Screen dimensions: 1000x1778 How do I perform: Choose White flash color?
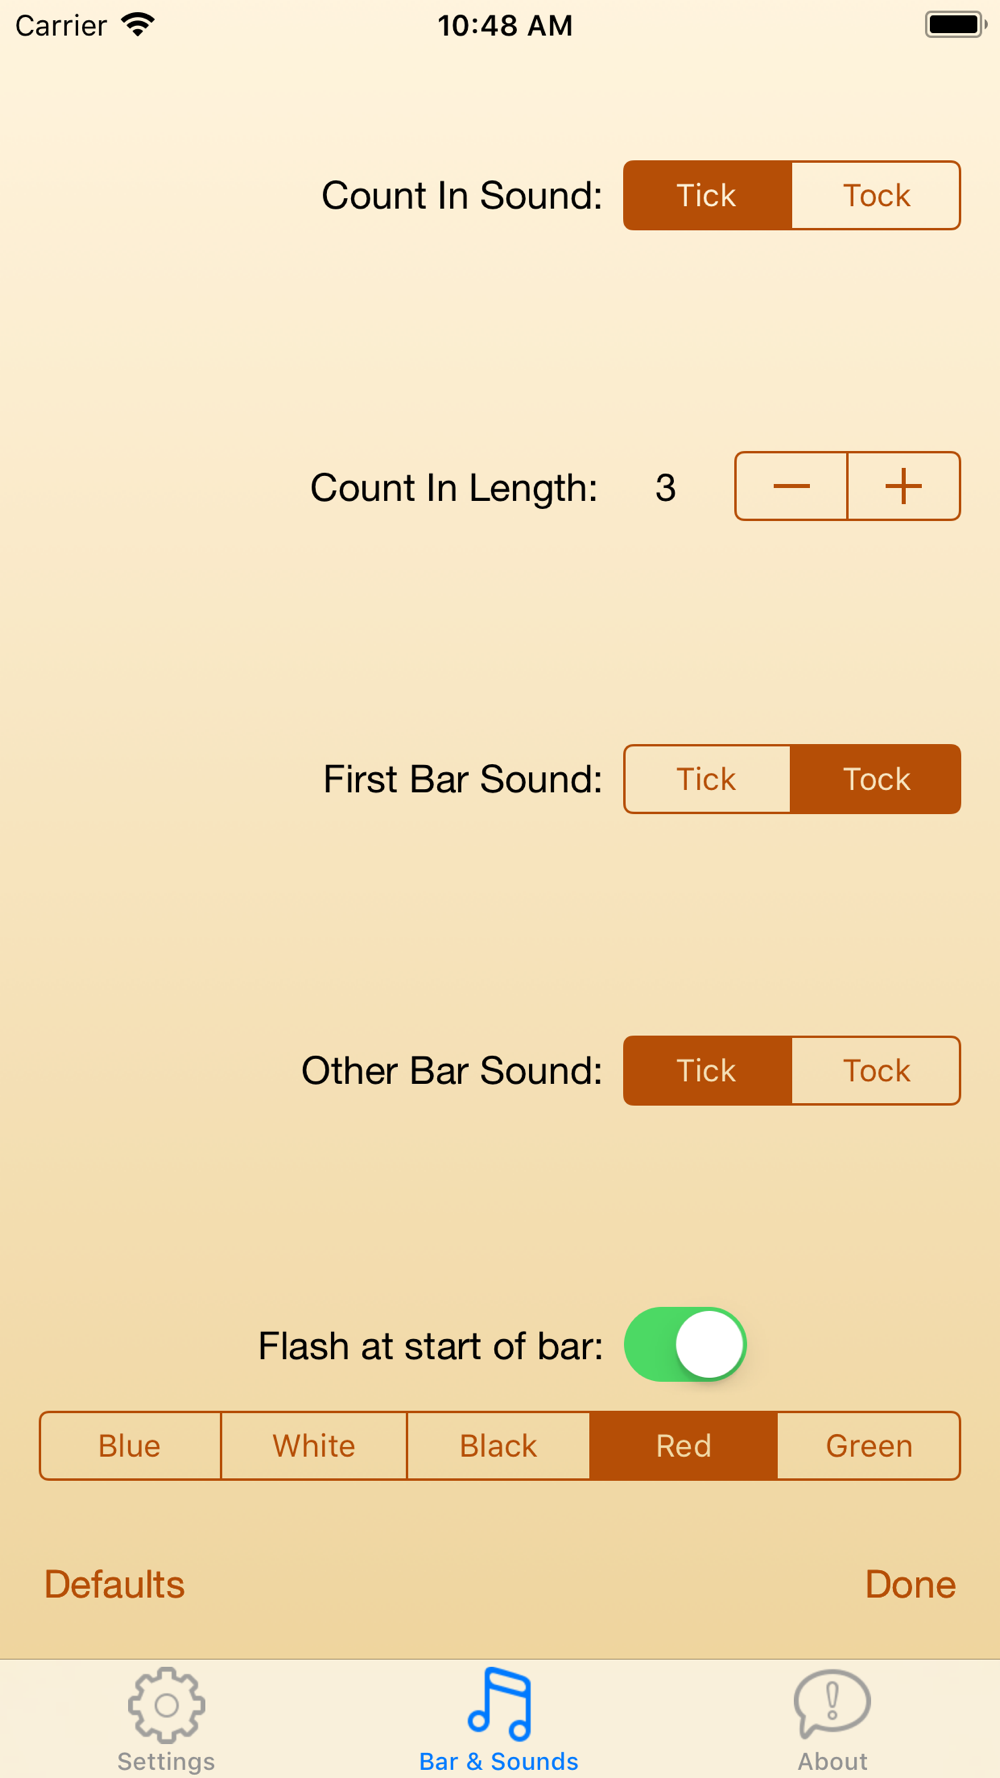coord(314,1446)
